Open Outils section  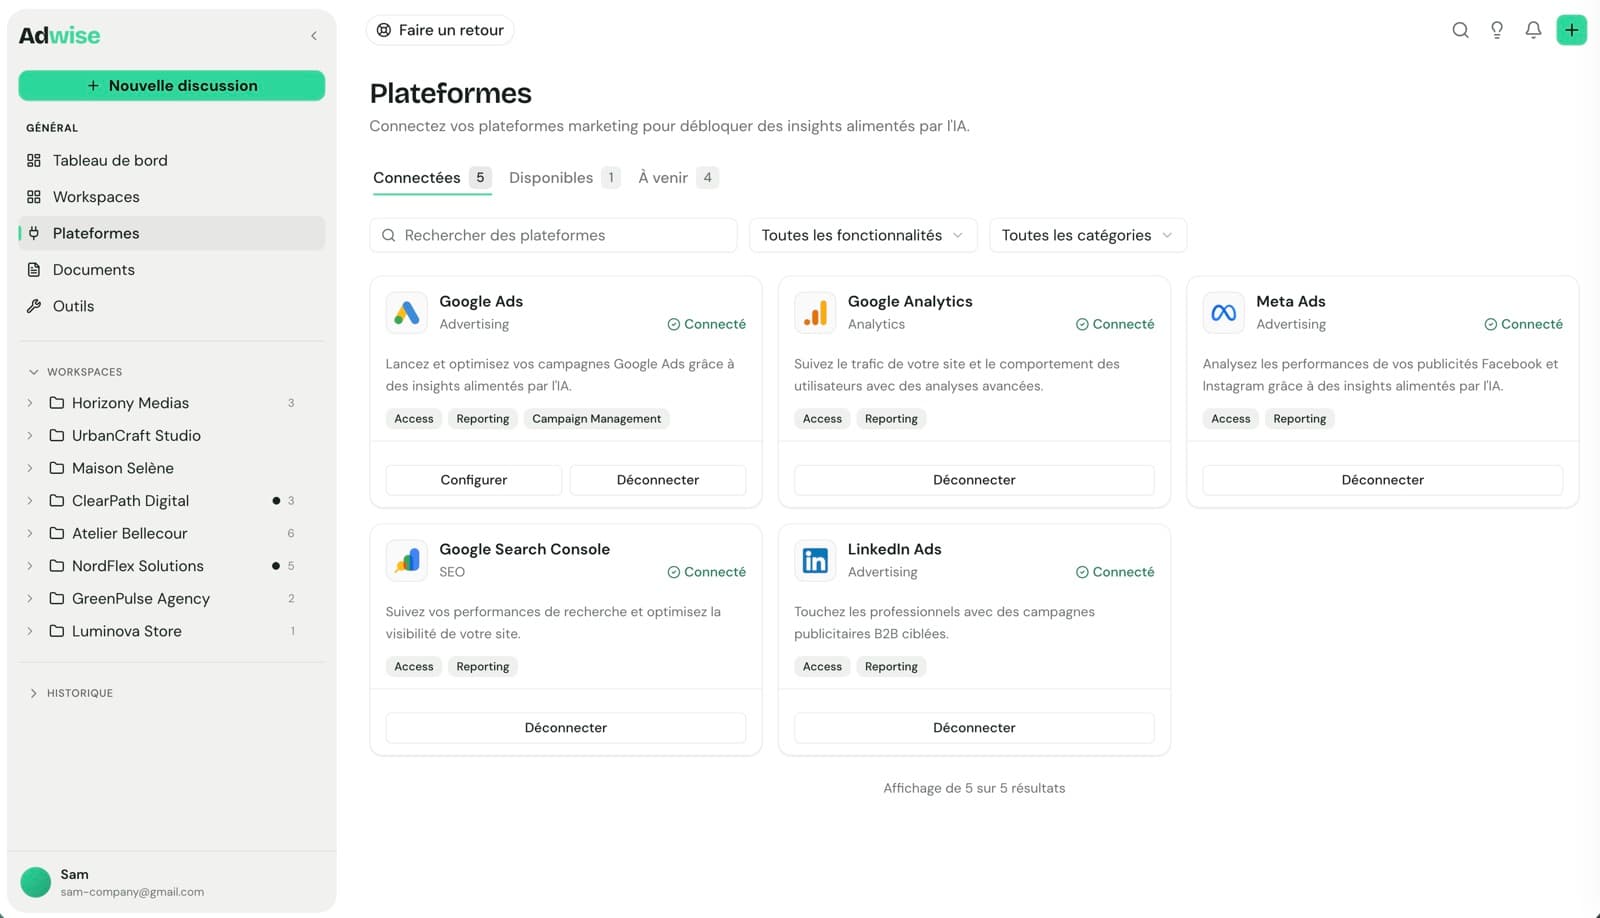click(x=172, y=306)
